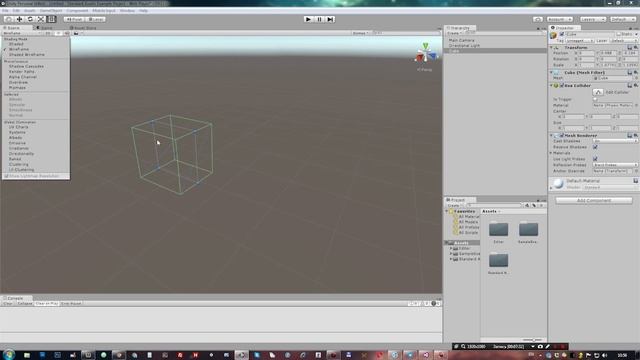Click the Play button

click(309, 19)
